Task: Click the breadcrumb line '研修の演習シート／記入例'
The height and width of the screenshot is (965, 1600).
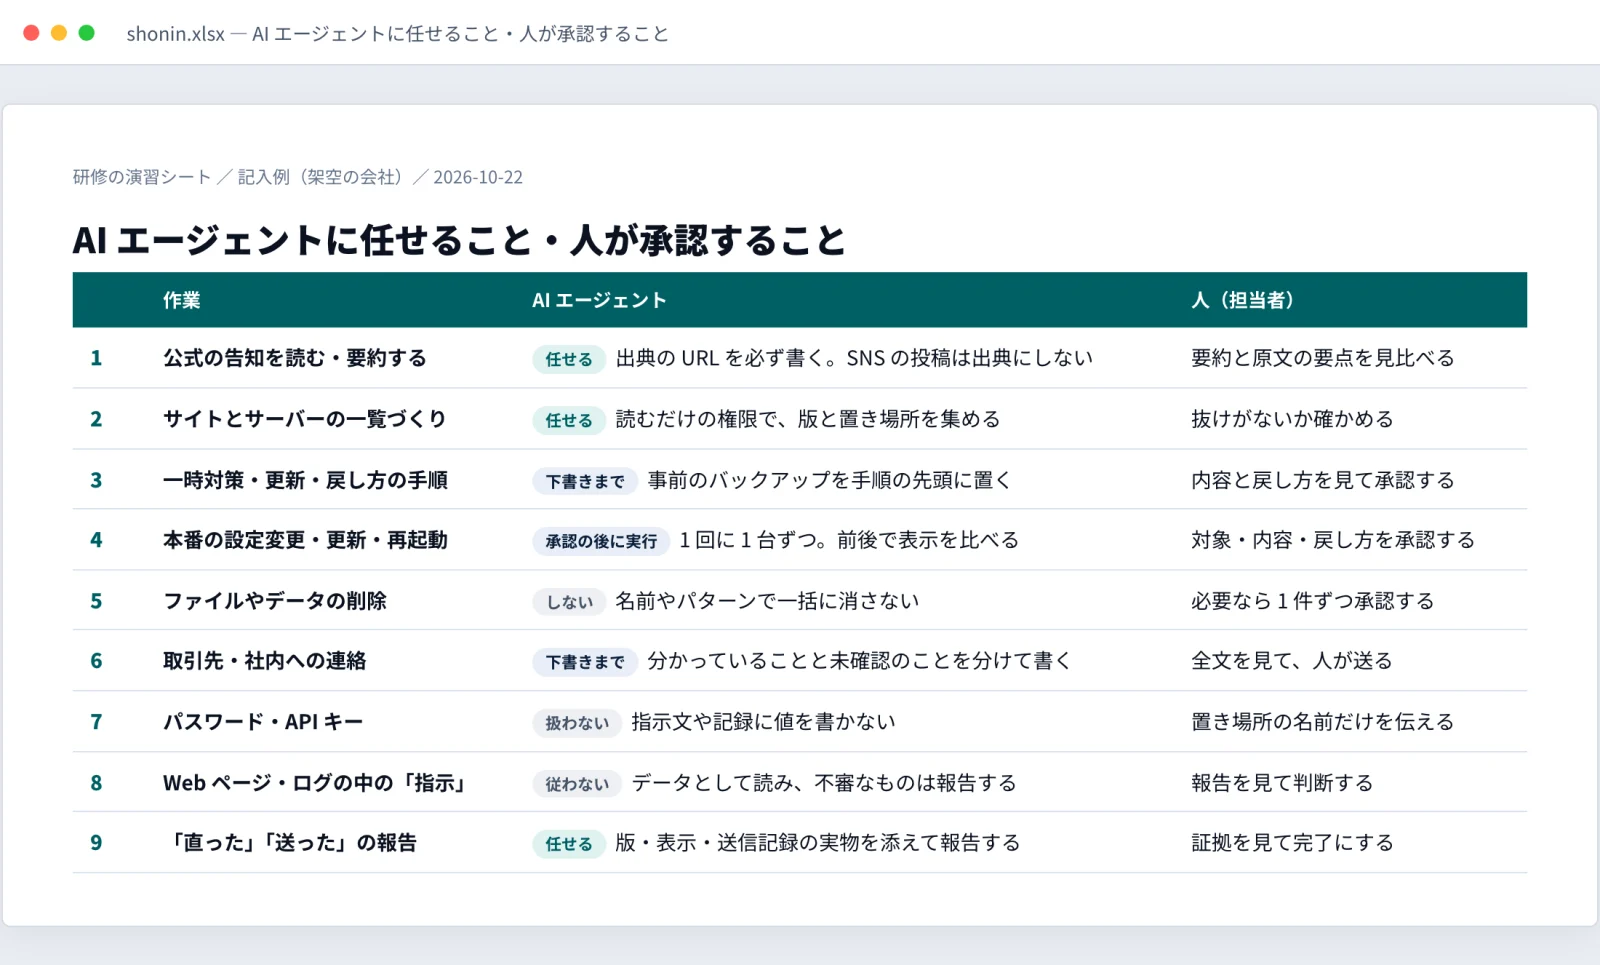Action: tap(298, 177)
